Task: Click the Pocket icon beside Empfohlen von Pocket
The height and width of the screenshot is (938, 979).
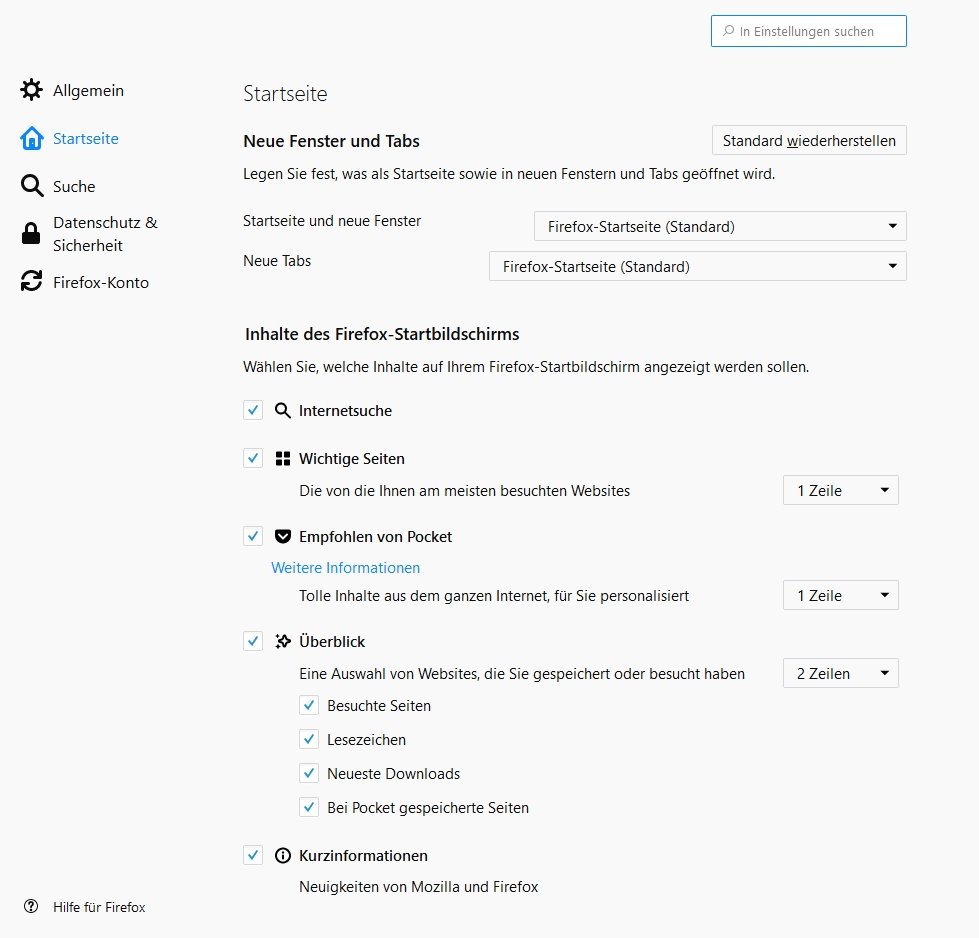Action: (283, 537)
